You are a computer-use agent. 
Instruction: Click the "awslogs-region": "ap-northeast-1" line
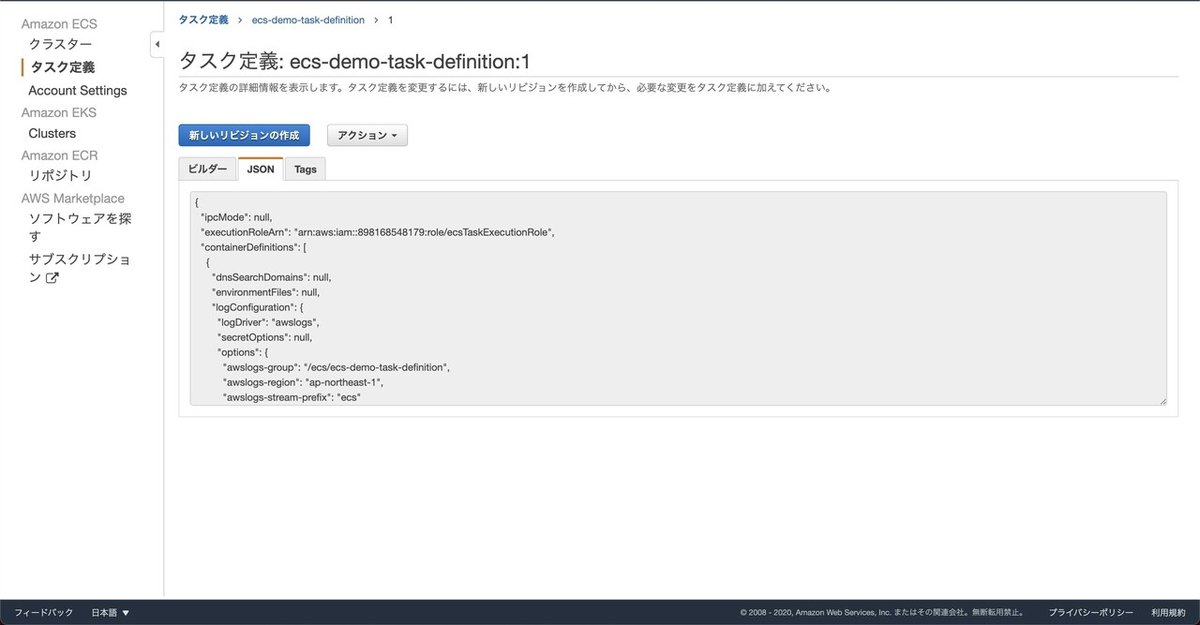303,382
